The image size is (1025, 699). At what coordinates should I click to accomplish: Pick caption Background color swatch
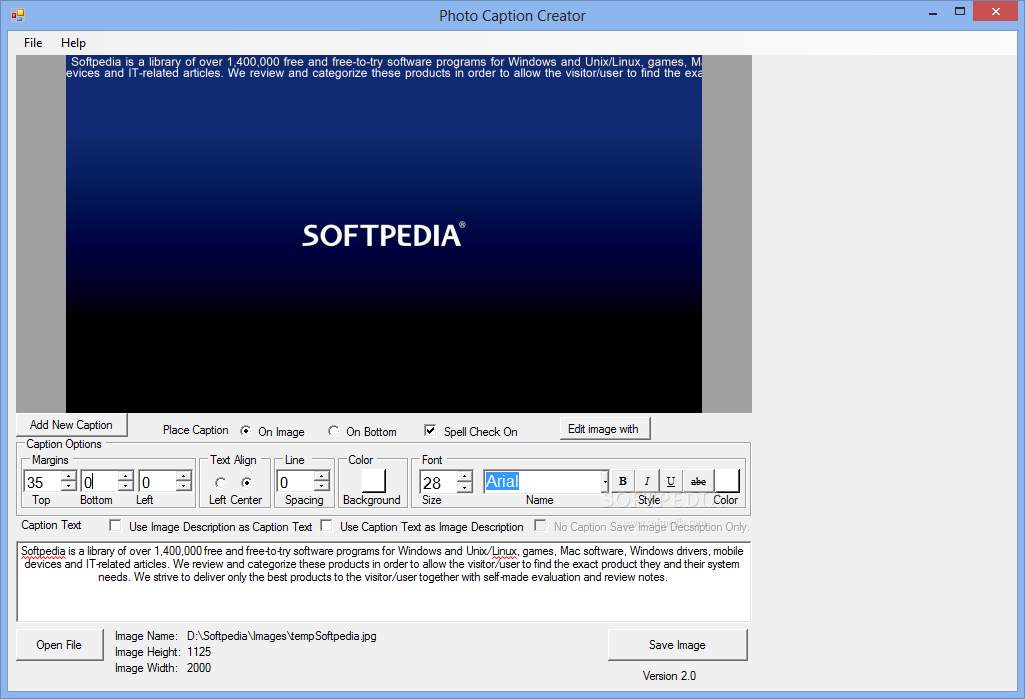[x=373, y=481]
